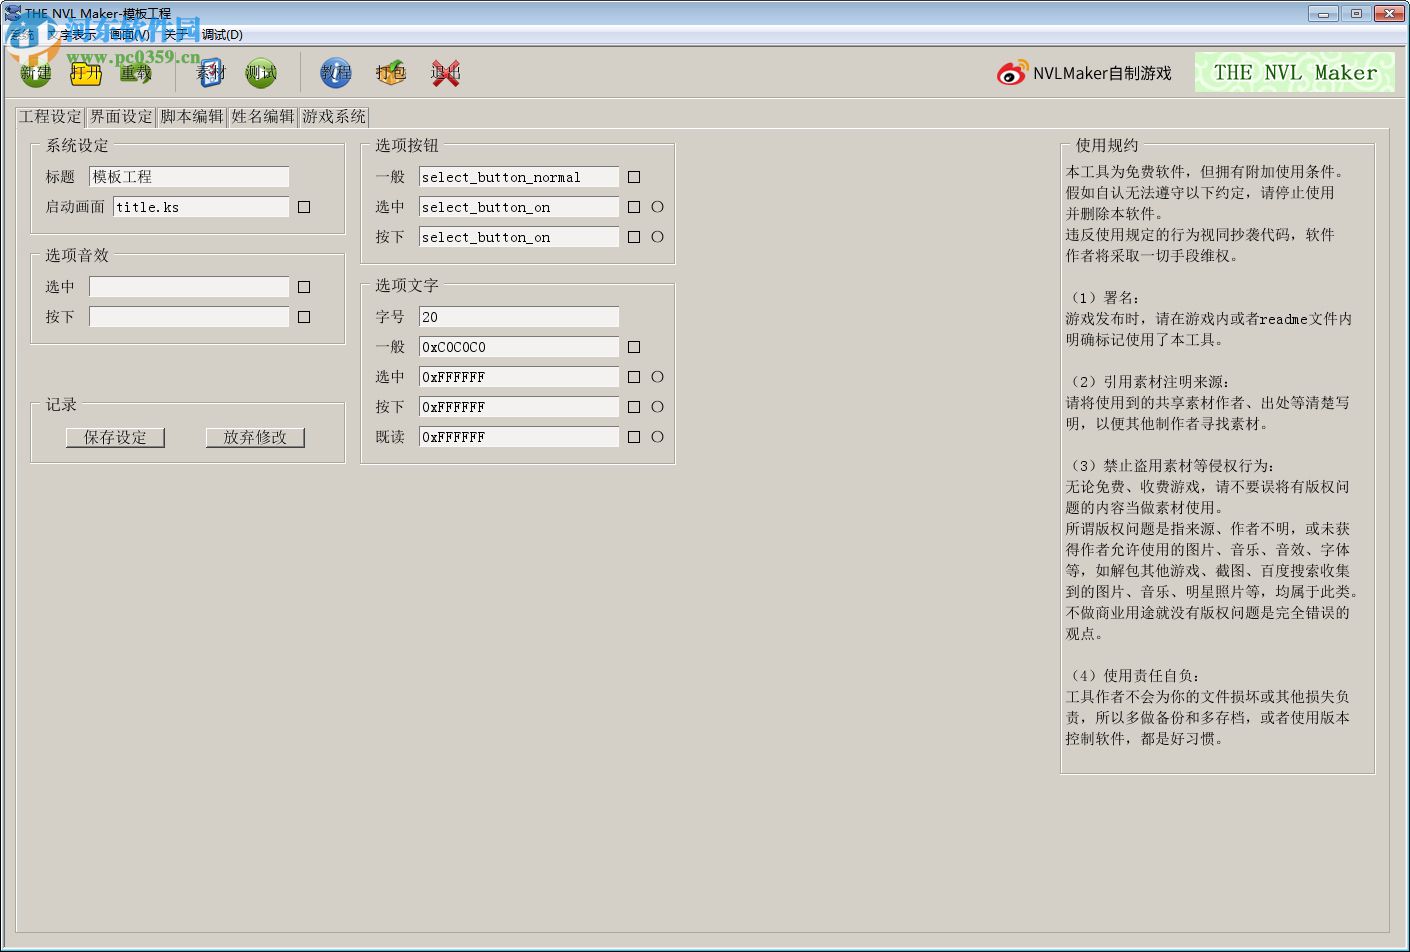Image resolution: width=1410 pixels, height=952 pixels.
Task: Open the color swatch beside 0xC0C0C0
Action: 634,346
